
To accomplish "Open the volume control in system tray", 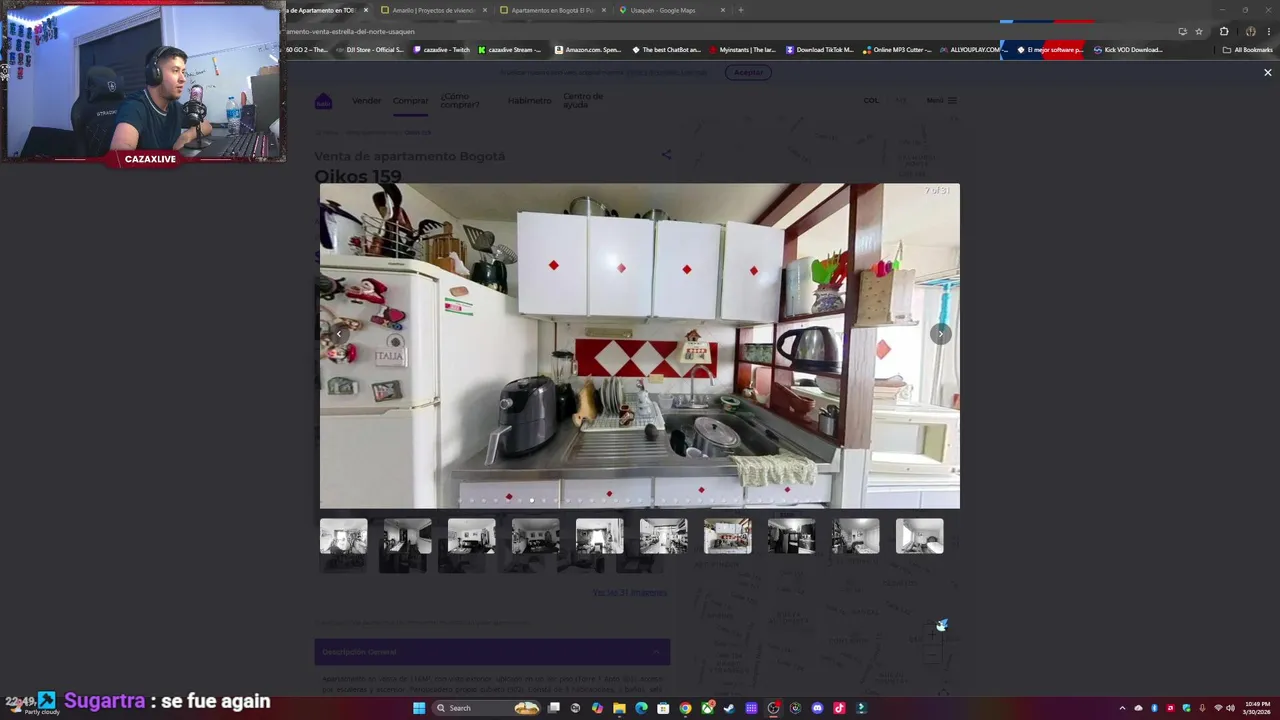I will click(x=1231, y=708).
